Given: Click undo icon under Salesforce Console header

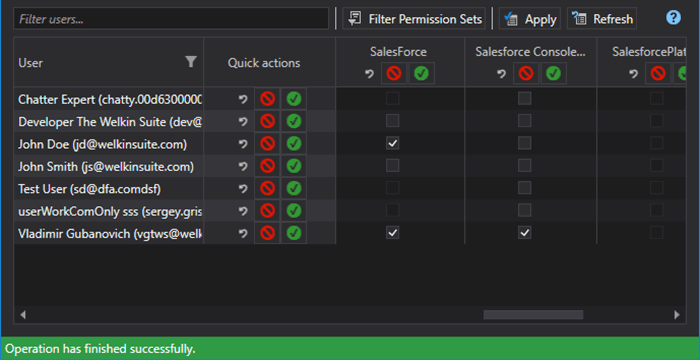Looking at the screenshot, I should pos(501,74).
